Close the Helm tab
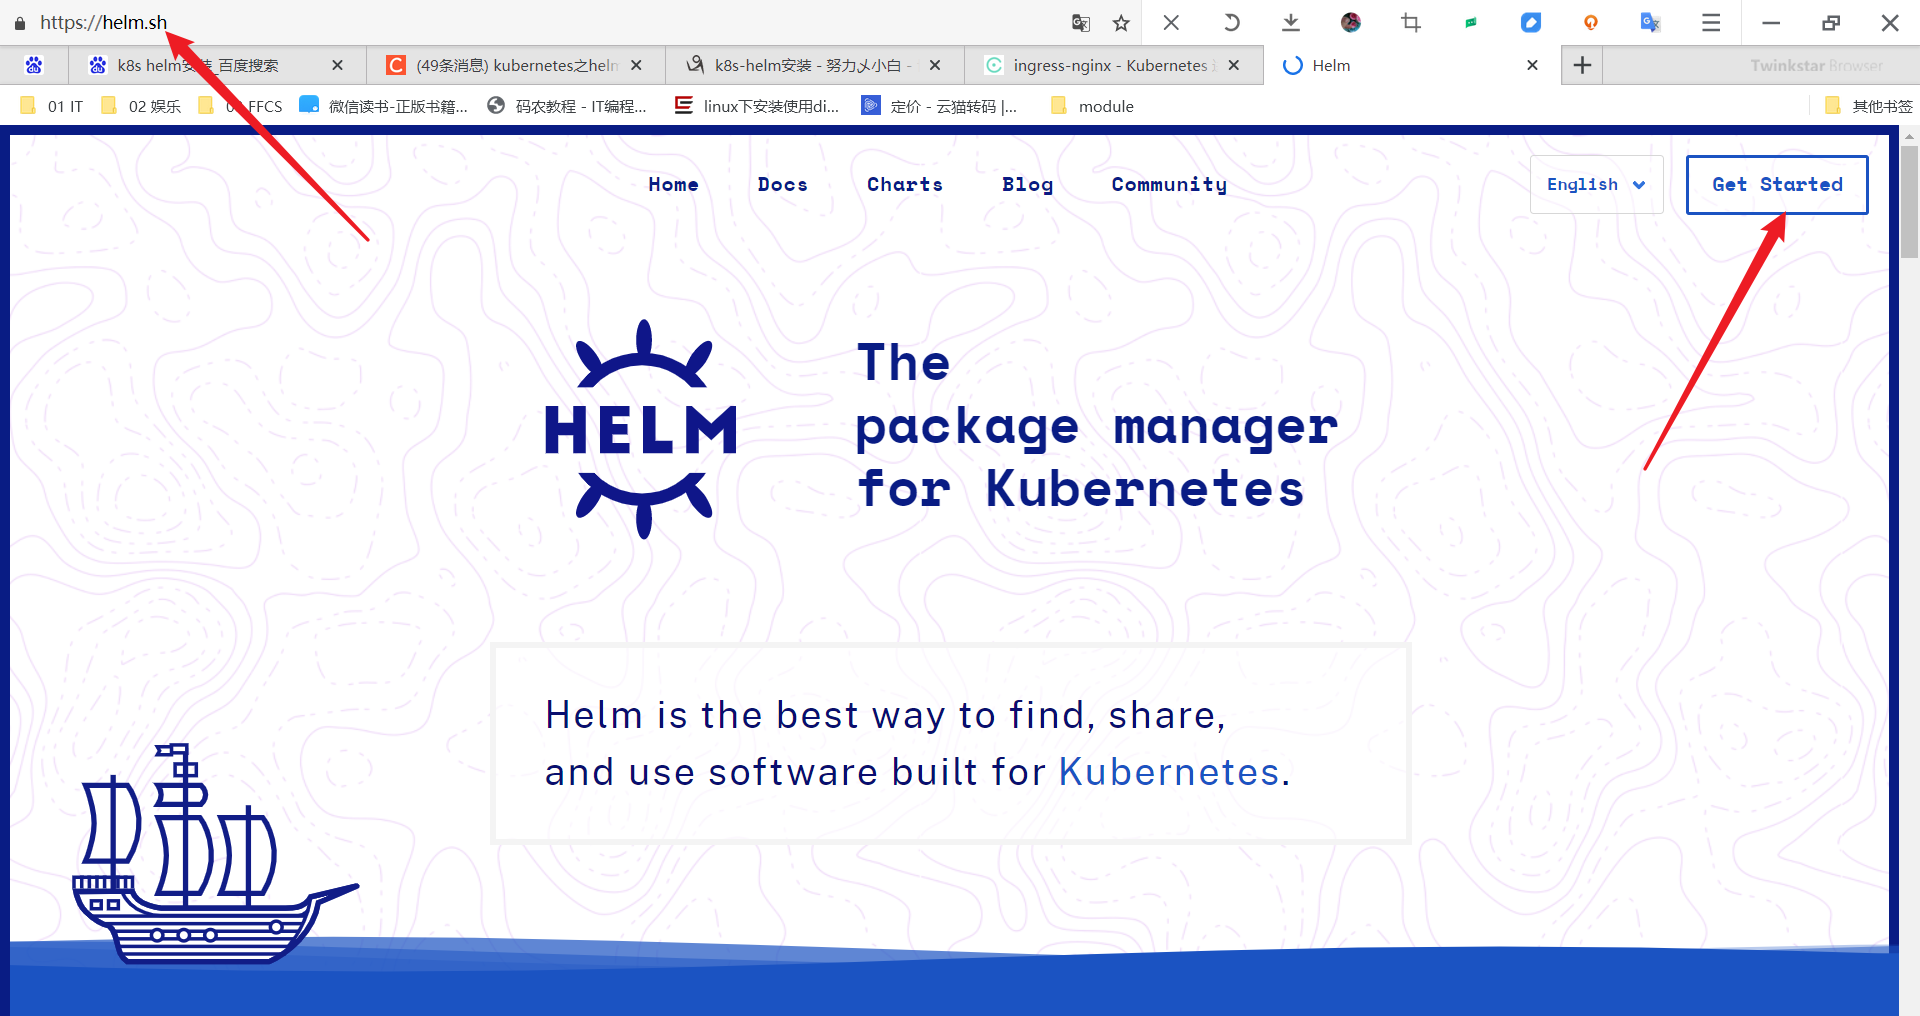This screenshot has height=1016, width=1920. (x=1532, y=65)
